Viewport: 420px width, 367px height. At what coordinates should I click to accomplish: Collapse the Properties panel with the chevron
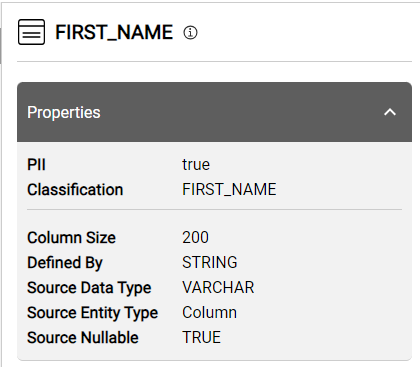[x=390, y=112]
